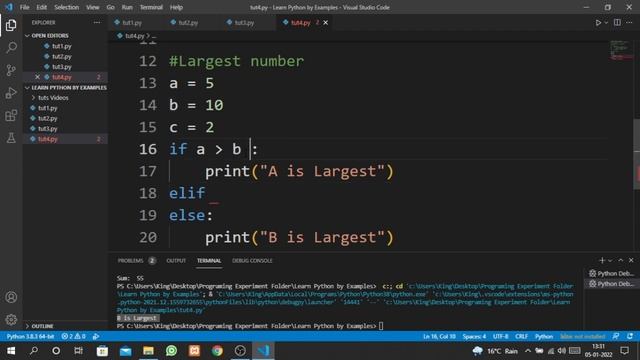640x360 pixels.
Task: Launch Google Chrome from the taskbar
Action: point(217,351)
